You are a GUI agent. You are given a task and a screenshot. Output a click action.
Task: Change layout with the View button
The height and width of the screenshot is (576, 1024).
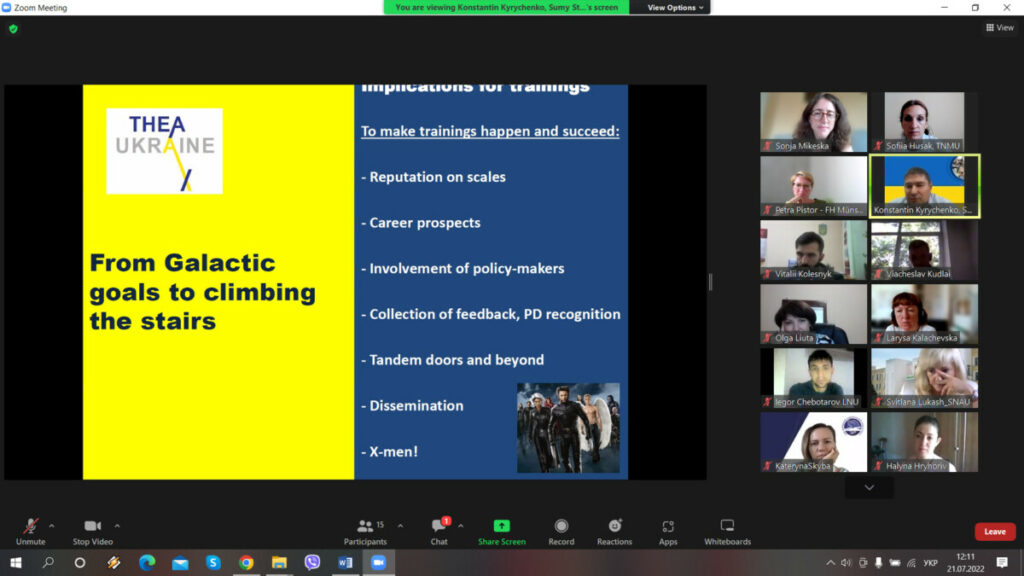(999, 28)
